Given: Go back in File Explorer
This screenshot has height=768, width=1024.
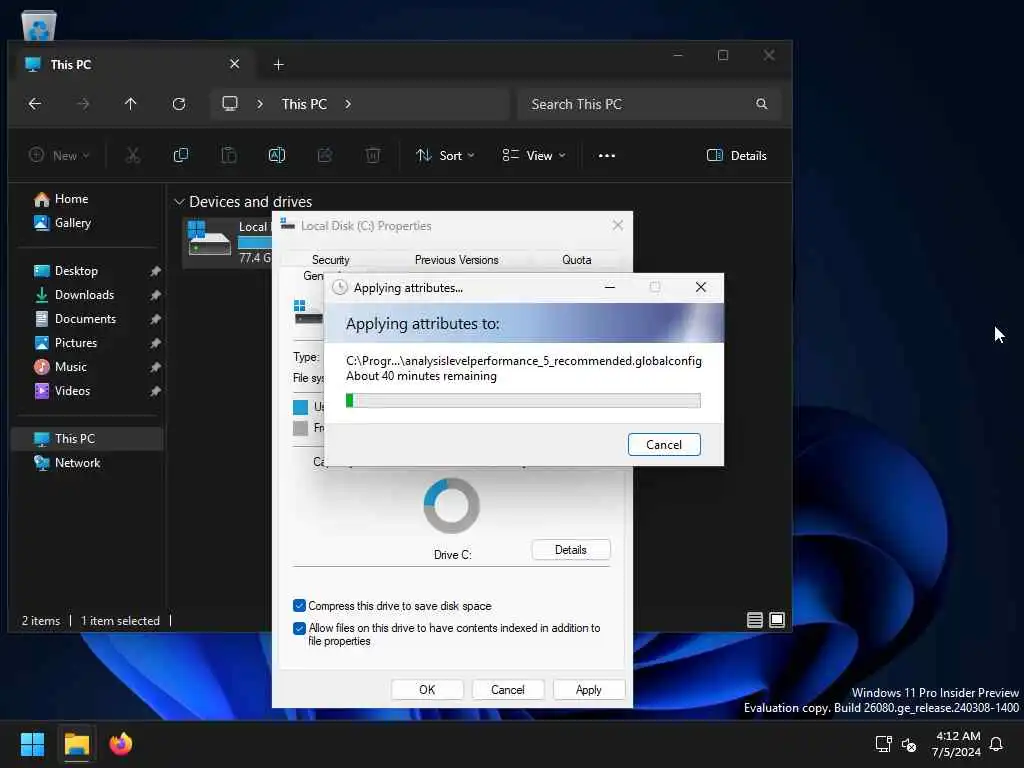Looking at the screenshot, I should 35,104.
